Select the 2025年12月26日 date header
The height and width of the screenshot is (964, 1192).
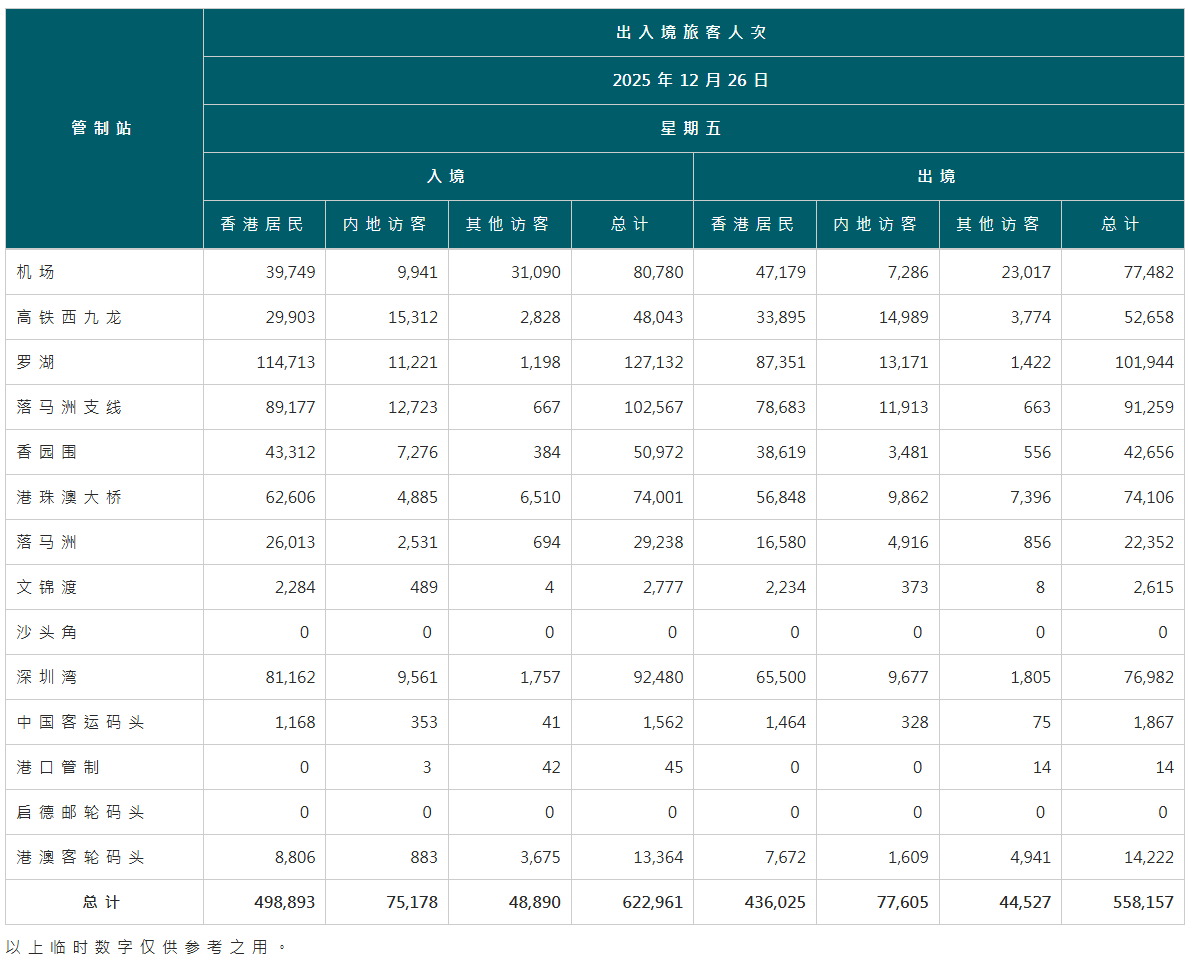click(x=692, y=80)
